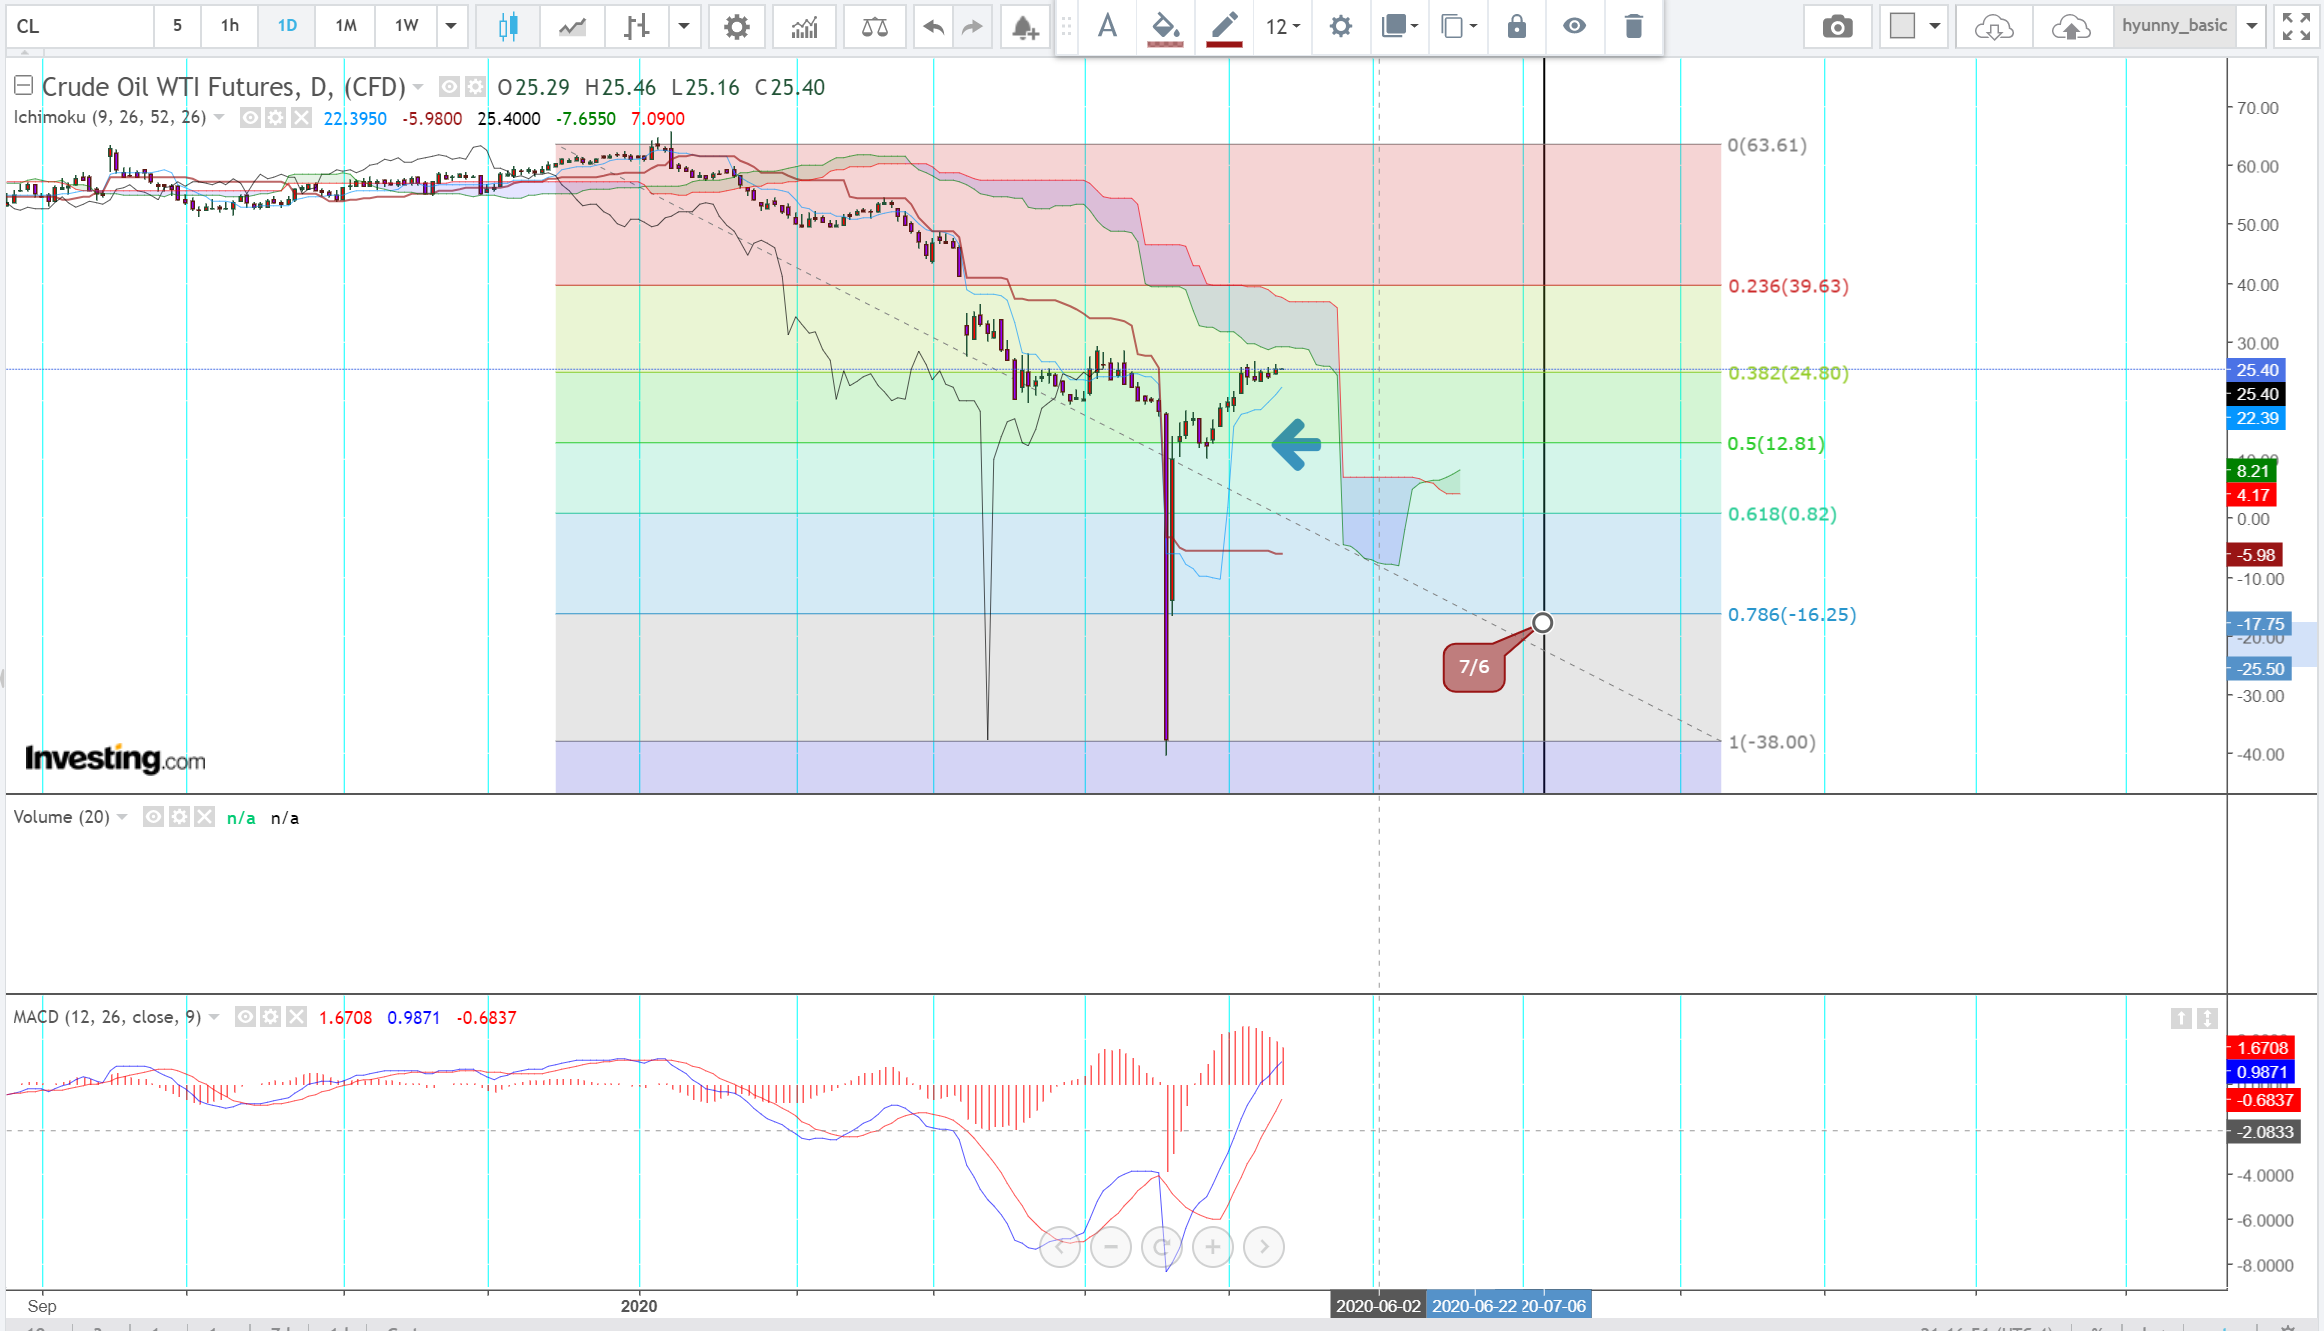Switch to the 1W timeframe
2324x1331 pixels.
point(406,26)
